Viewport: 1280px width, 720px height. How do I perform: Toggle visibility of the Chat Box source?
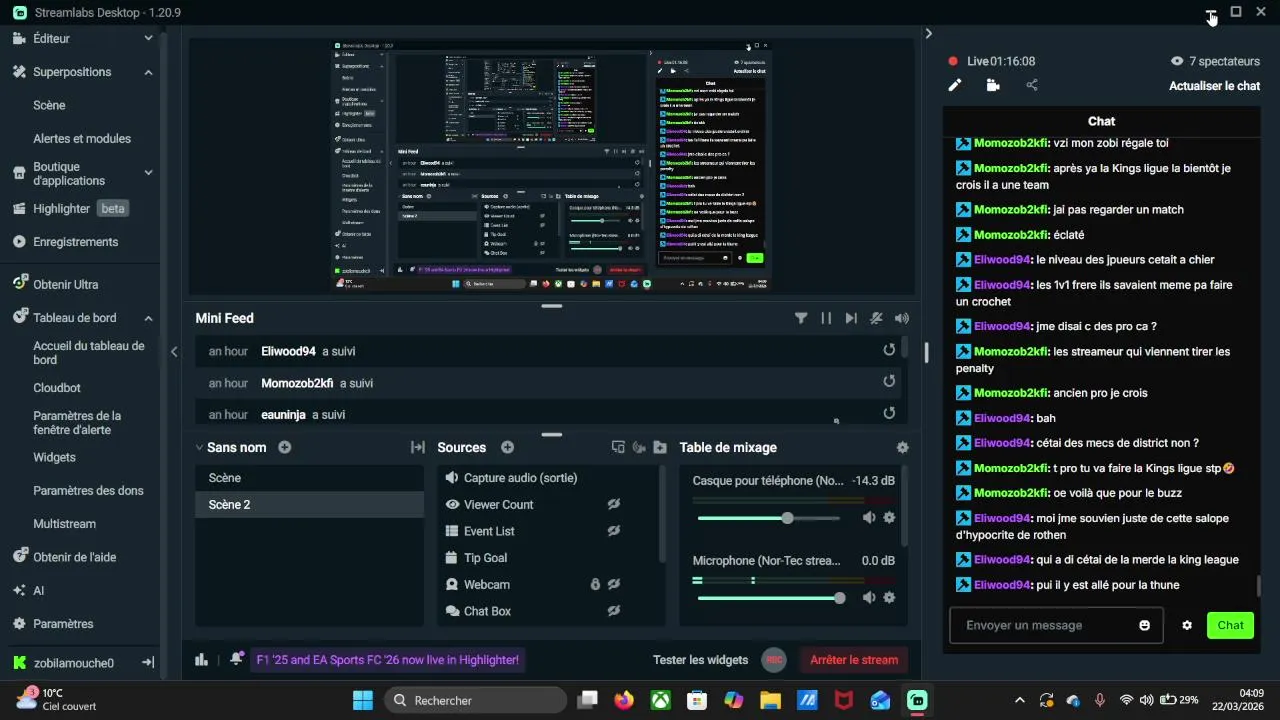point(614,610)
